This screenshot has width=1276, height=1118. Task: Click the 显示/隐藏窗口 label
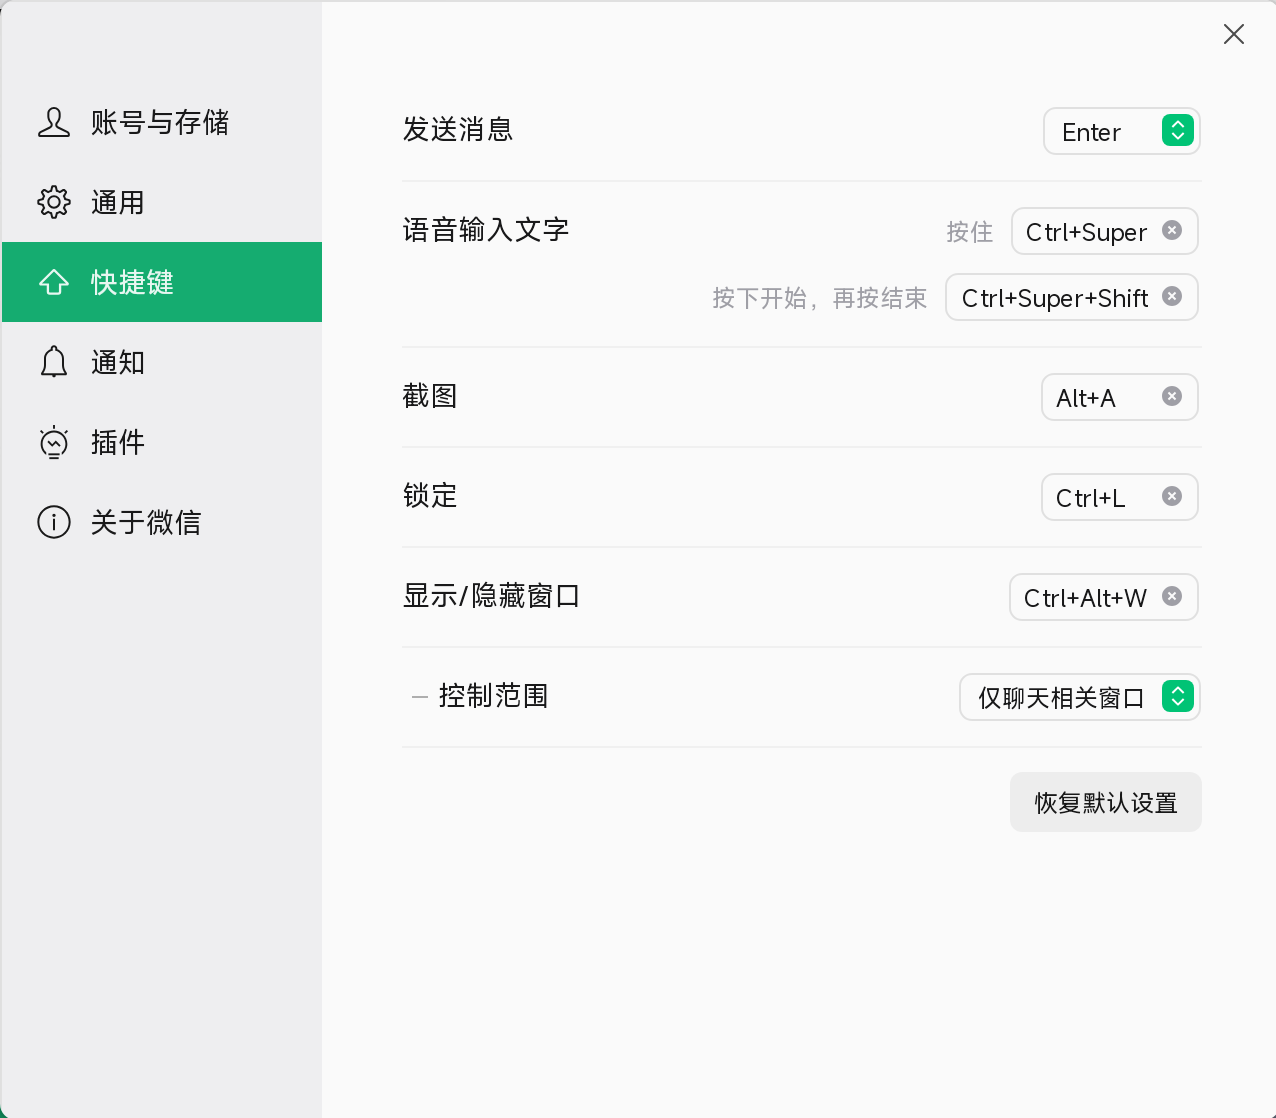click(492, 596)
